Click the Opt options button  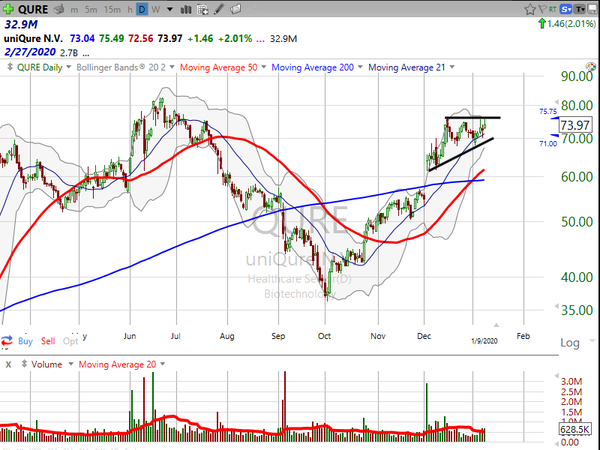(70, 341)
